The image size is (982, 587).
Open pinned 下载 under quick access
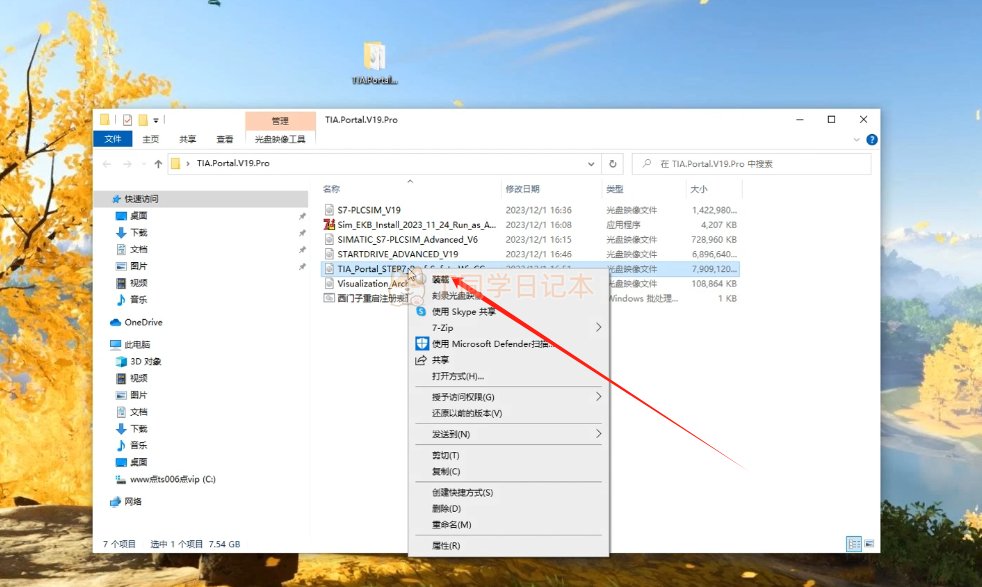(x=138, y=232)
